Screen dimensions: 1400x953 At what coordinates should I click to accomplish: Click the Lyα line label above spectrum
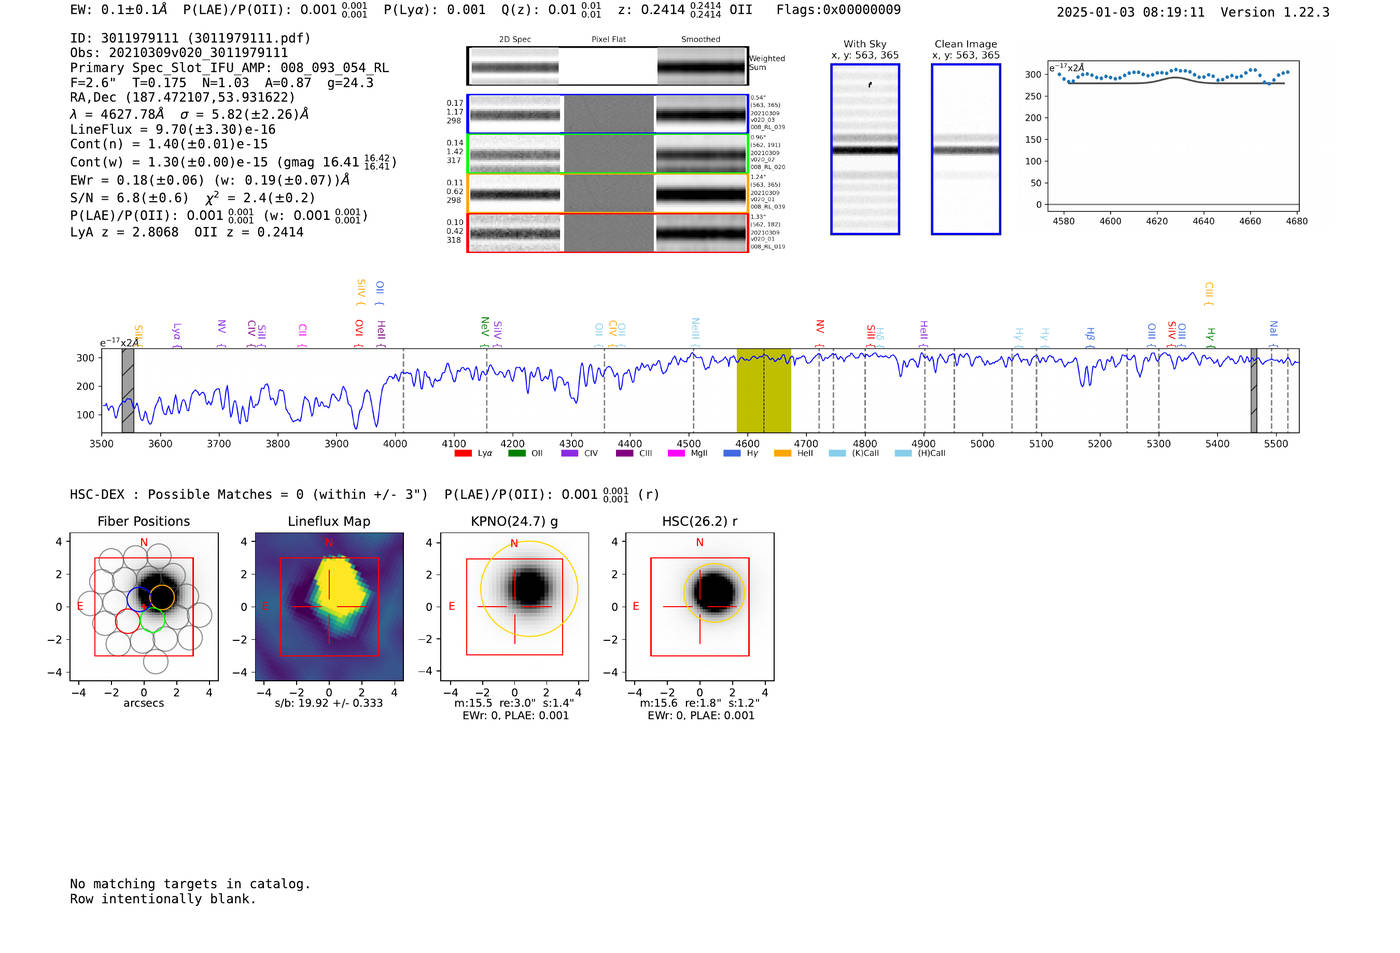point(177,334)
